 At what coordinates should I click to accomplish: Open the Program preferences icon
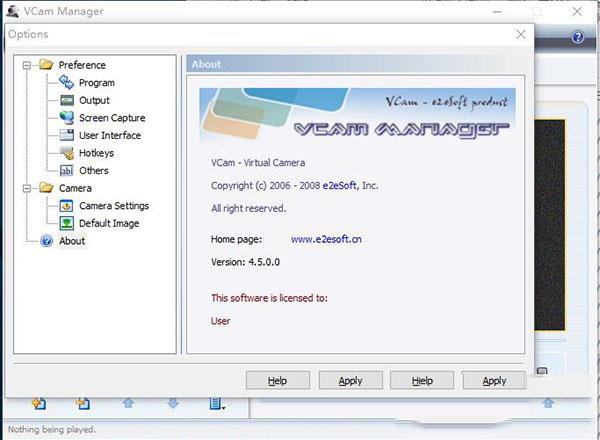[x=66, y=83]
